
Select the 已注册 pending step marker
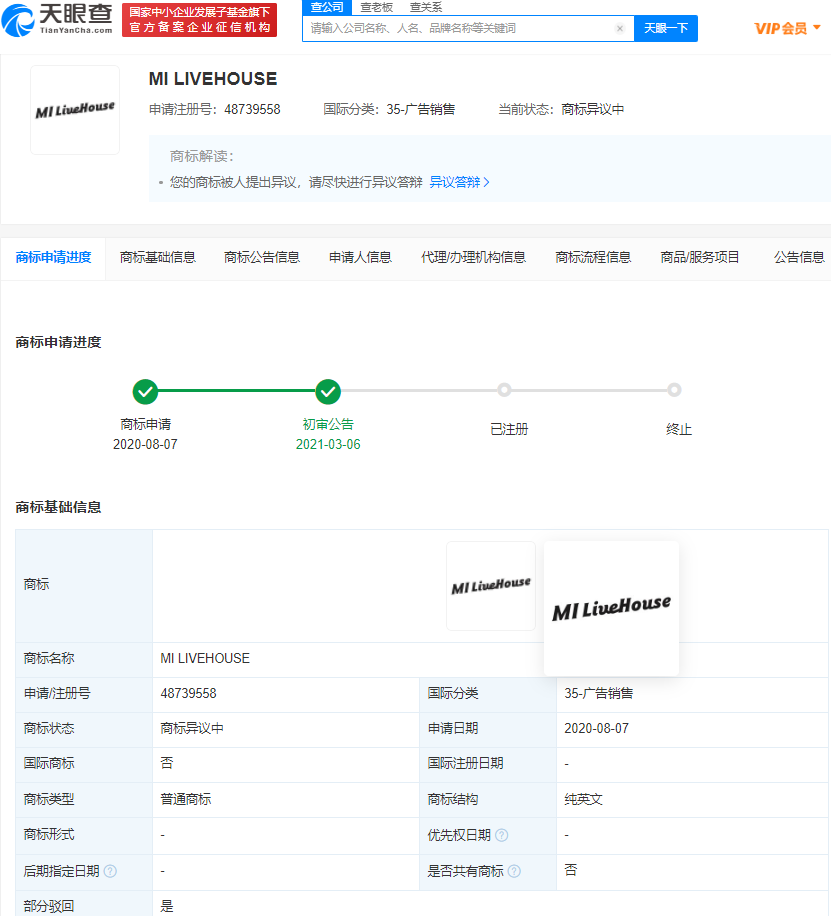click(x=504, y=390)
